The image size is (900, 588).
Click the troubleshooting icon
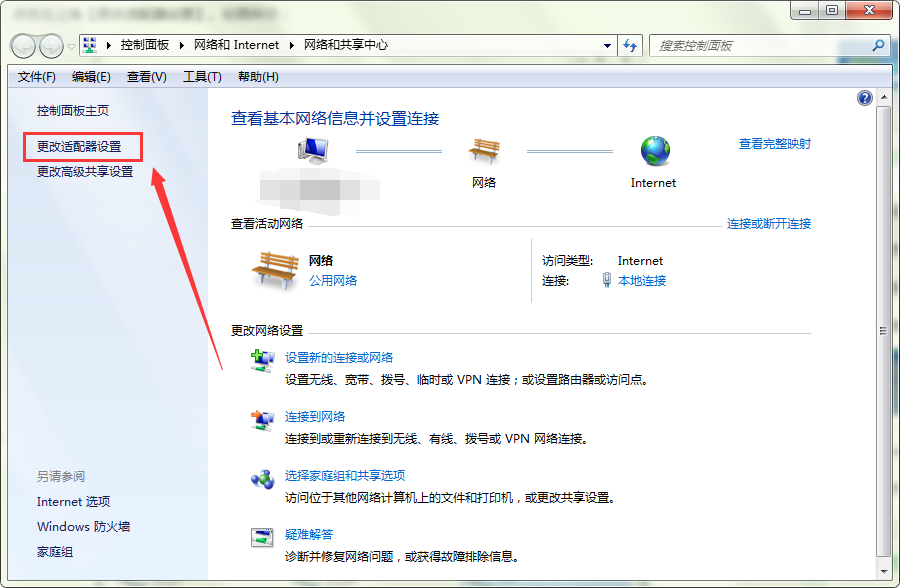coord(262,538)
